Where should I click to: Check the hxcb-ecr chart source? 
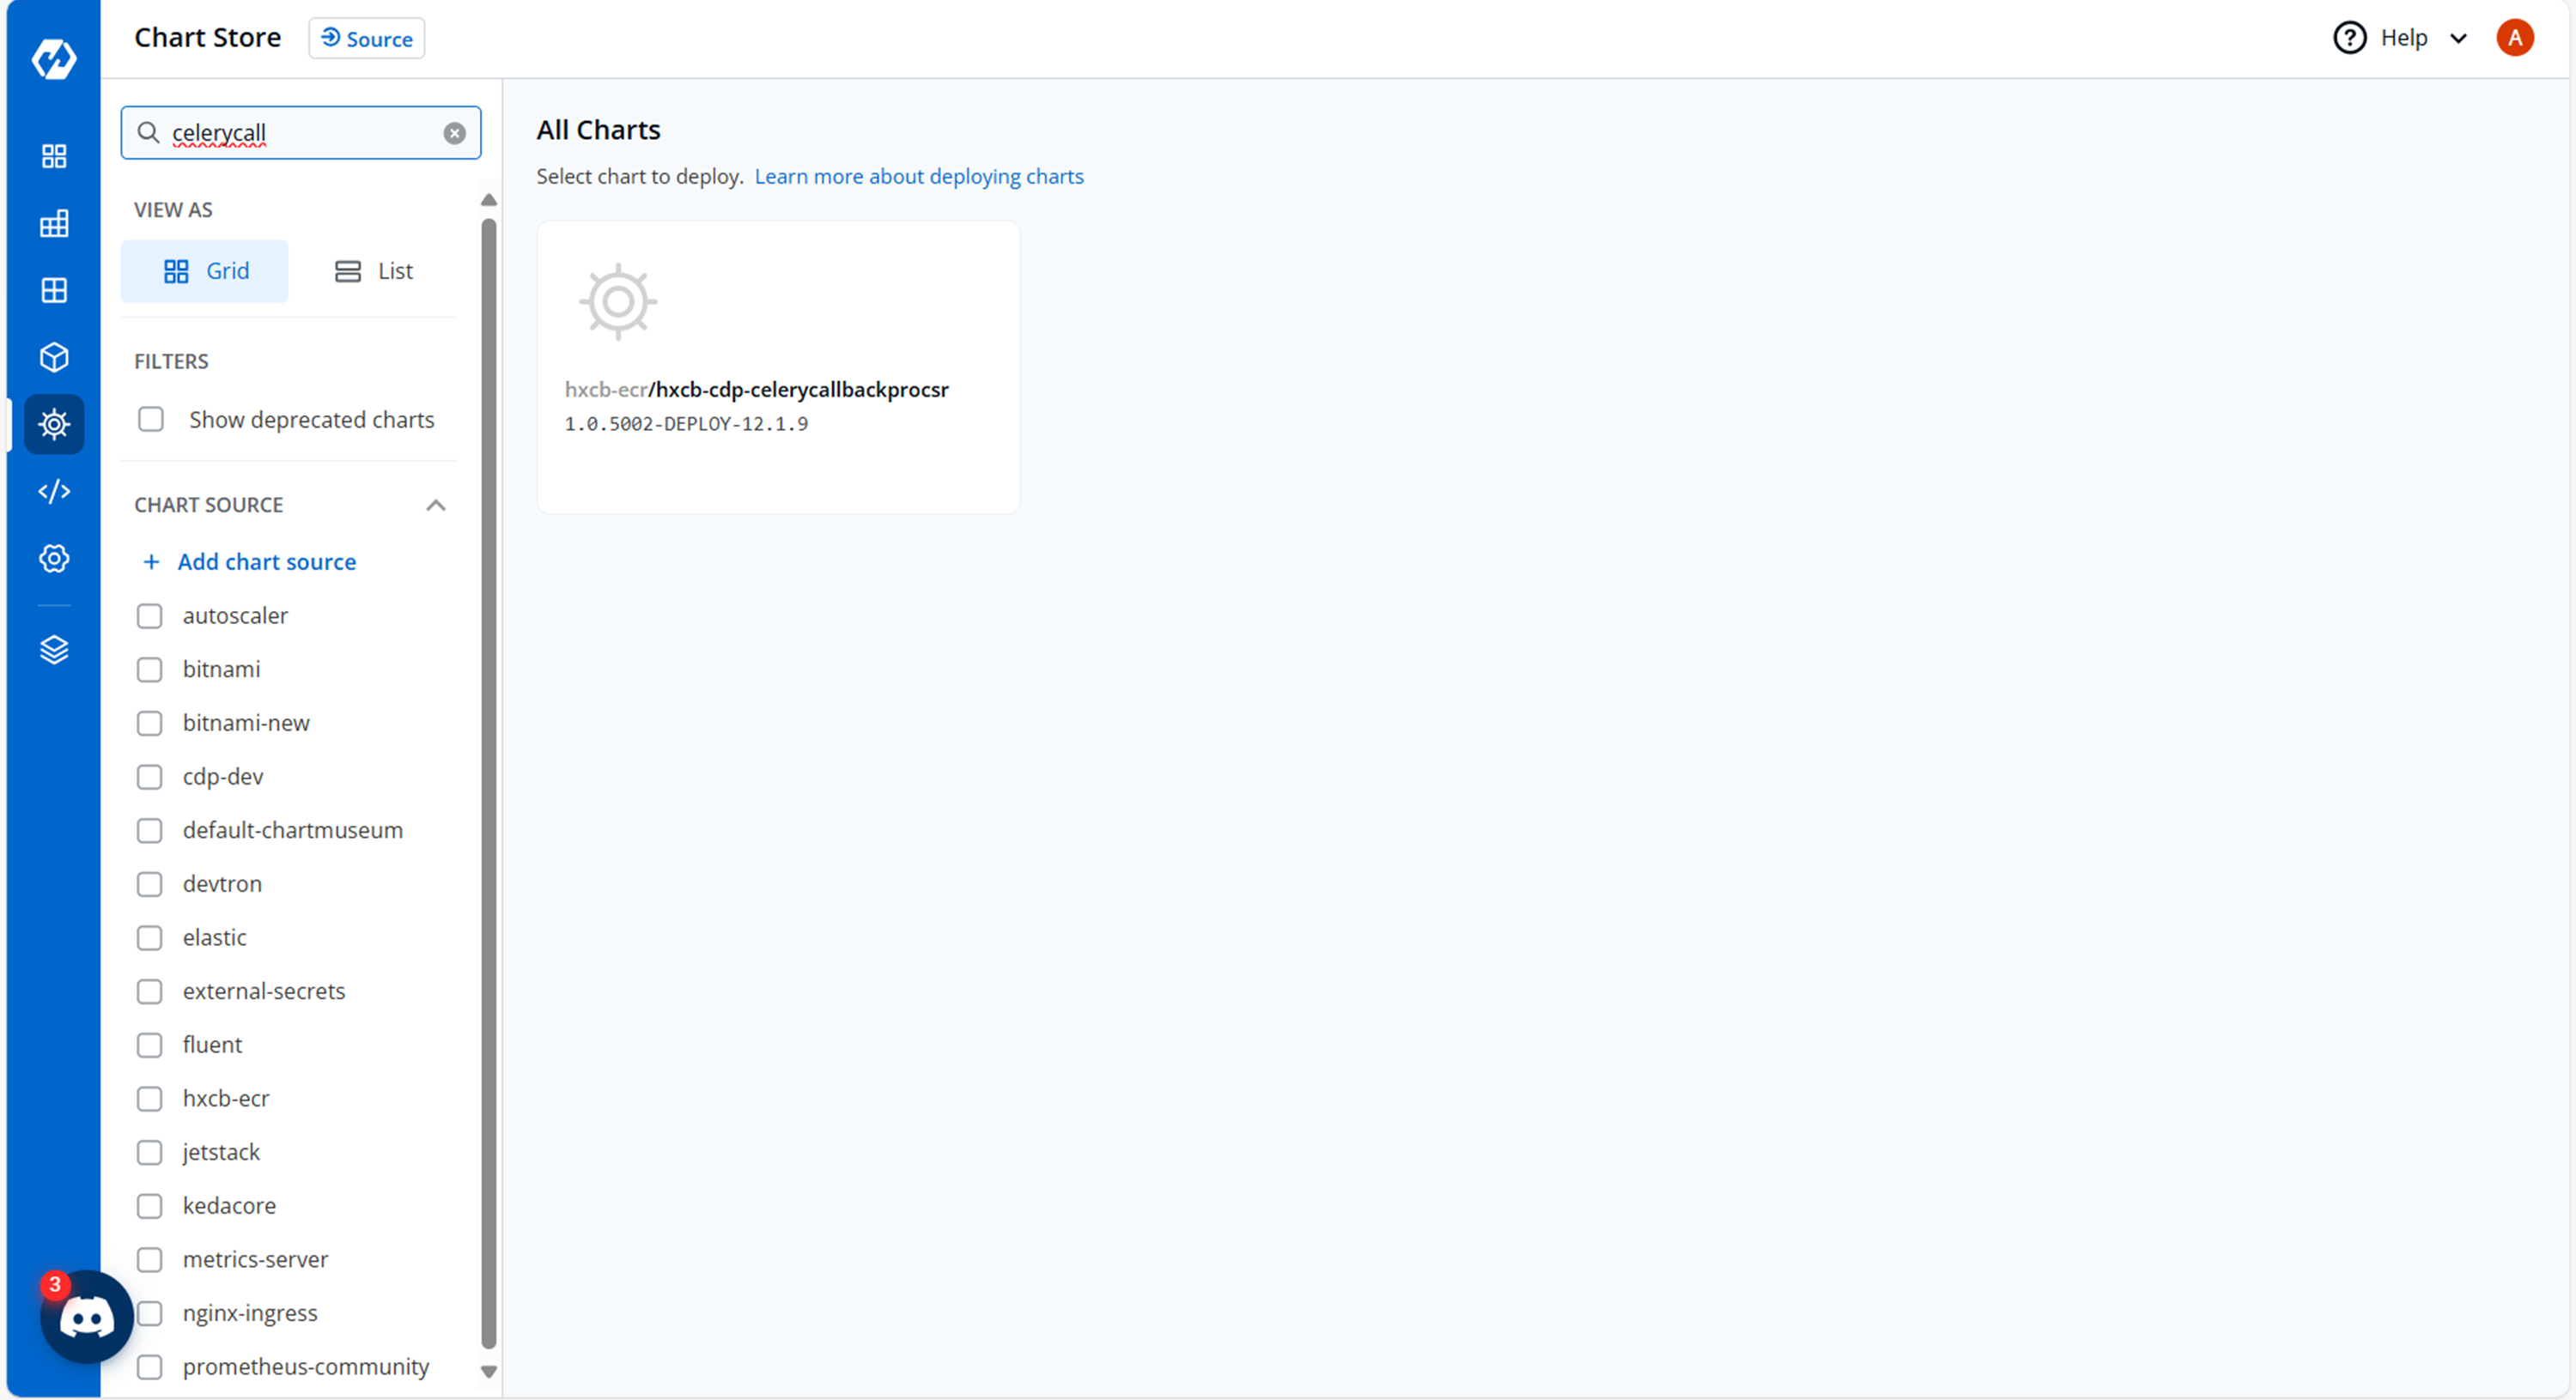(x=150, y=1098)
